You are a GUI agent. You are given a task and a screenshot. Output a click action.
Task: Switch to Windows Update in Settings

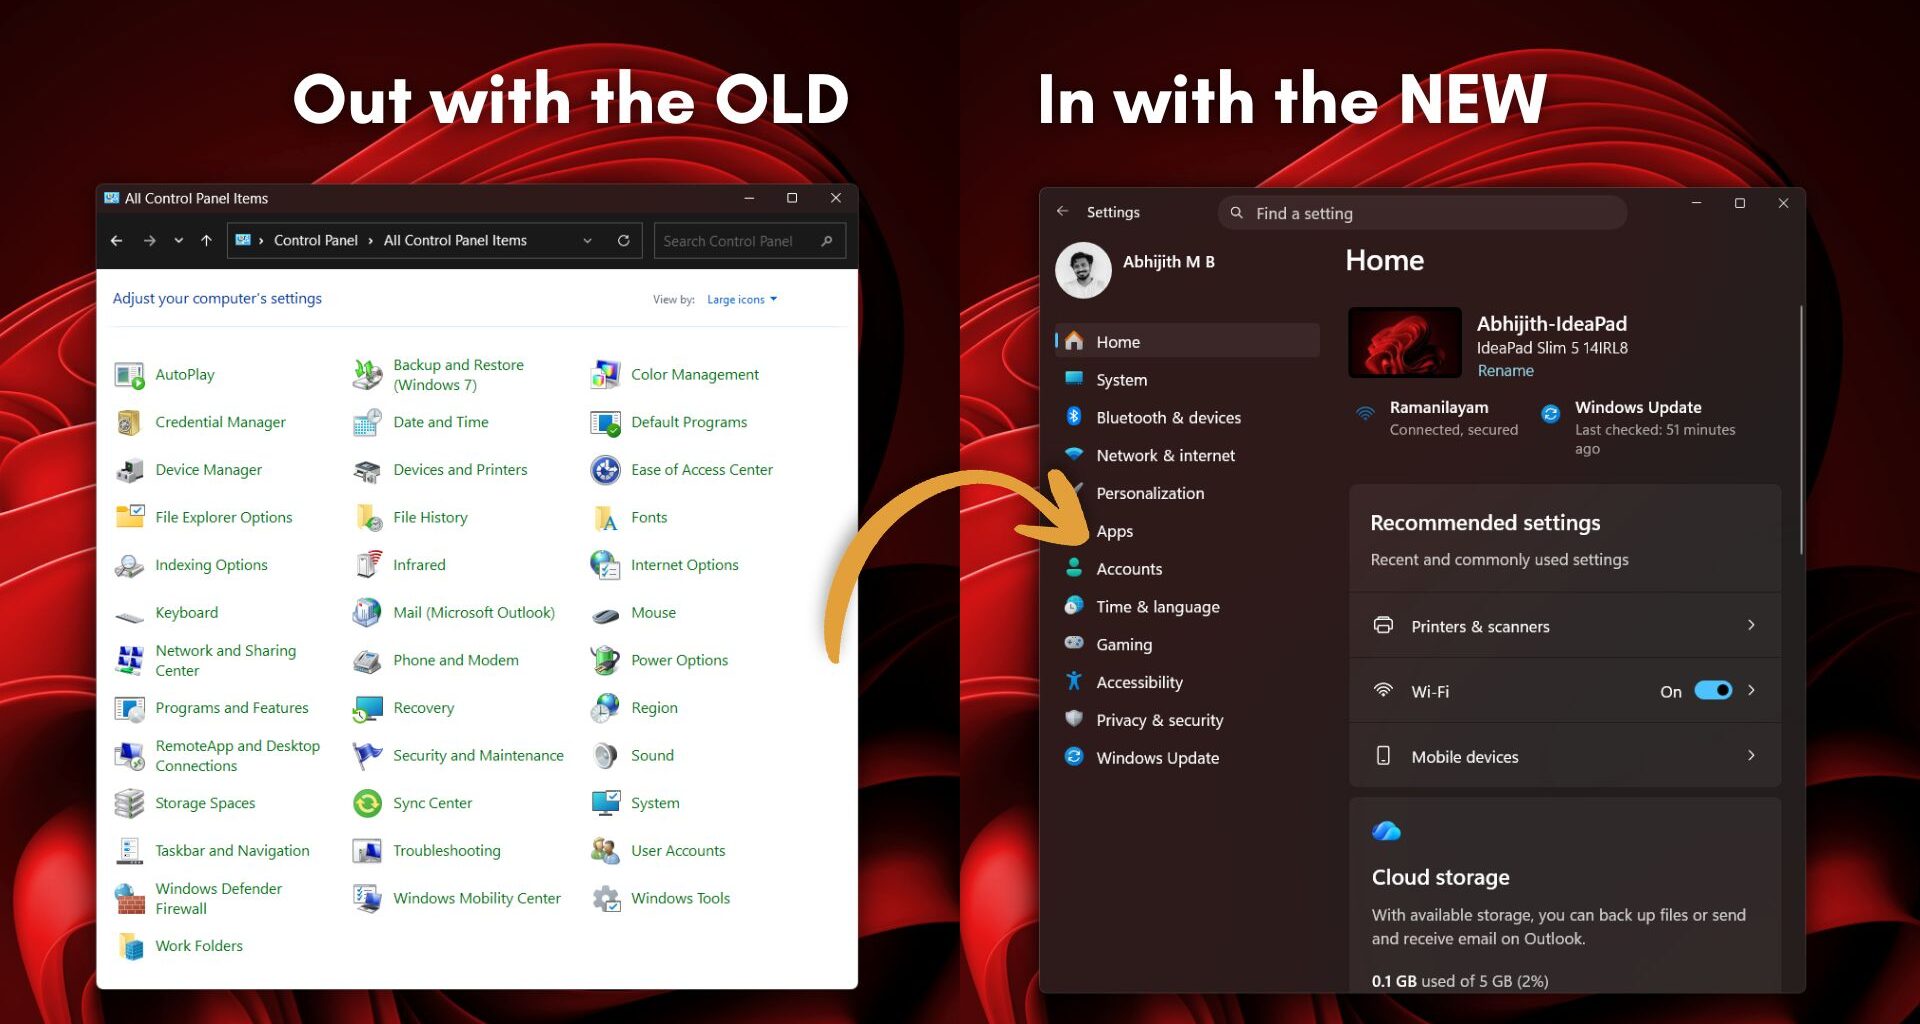pyautogui.click(x=1157, y=757)
